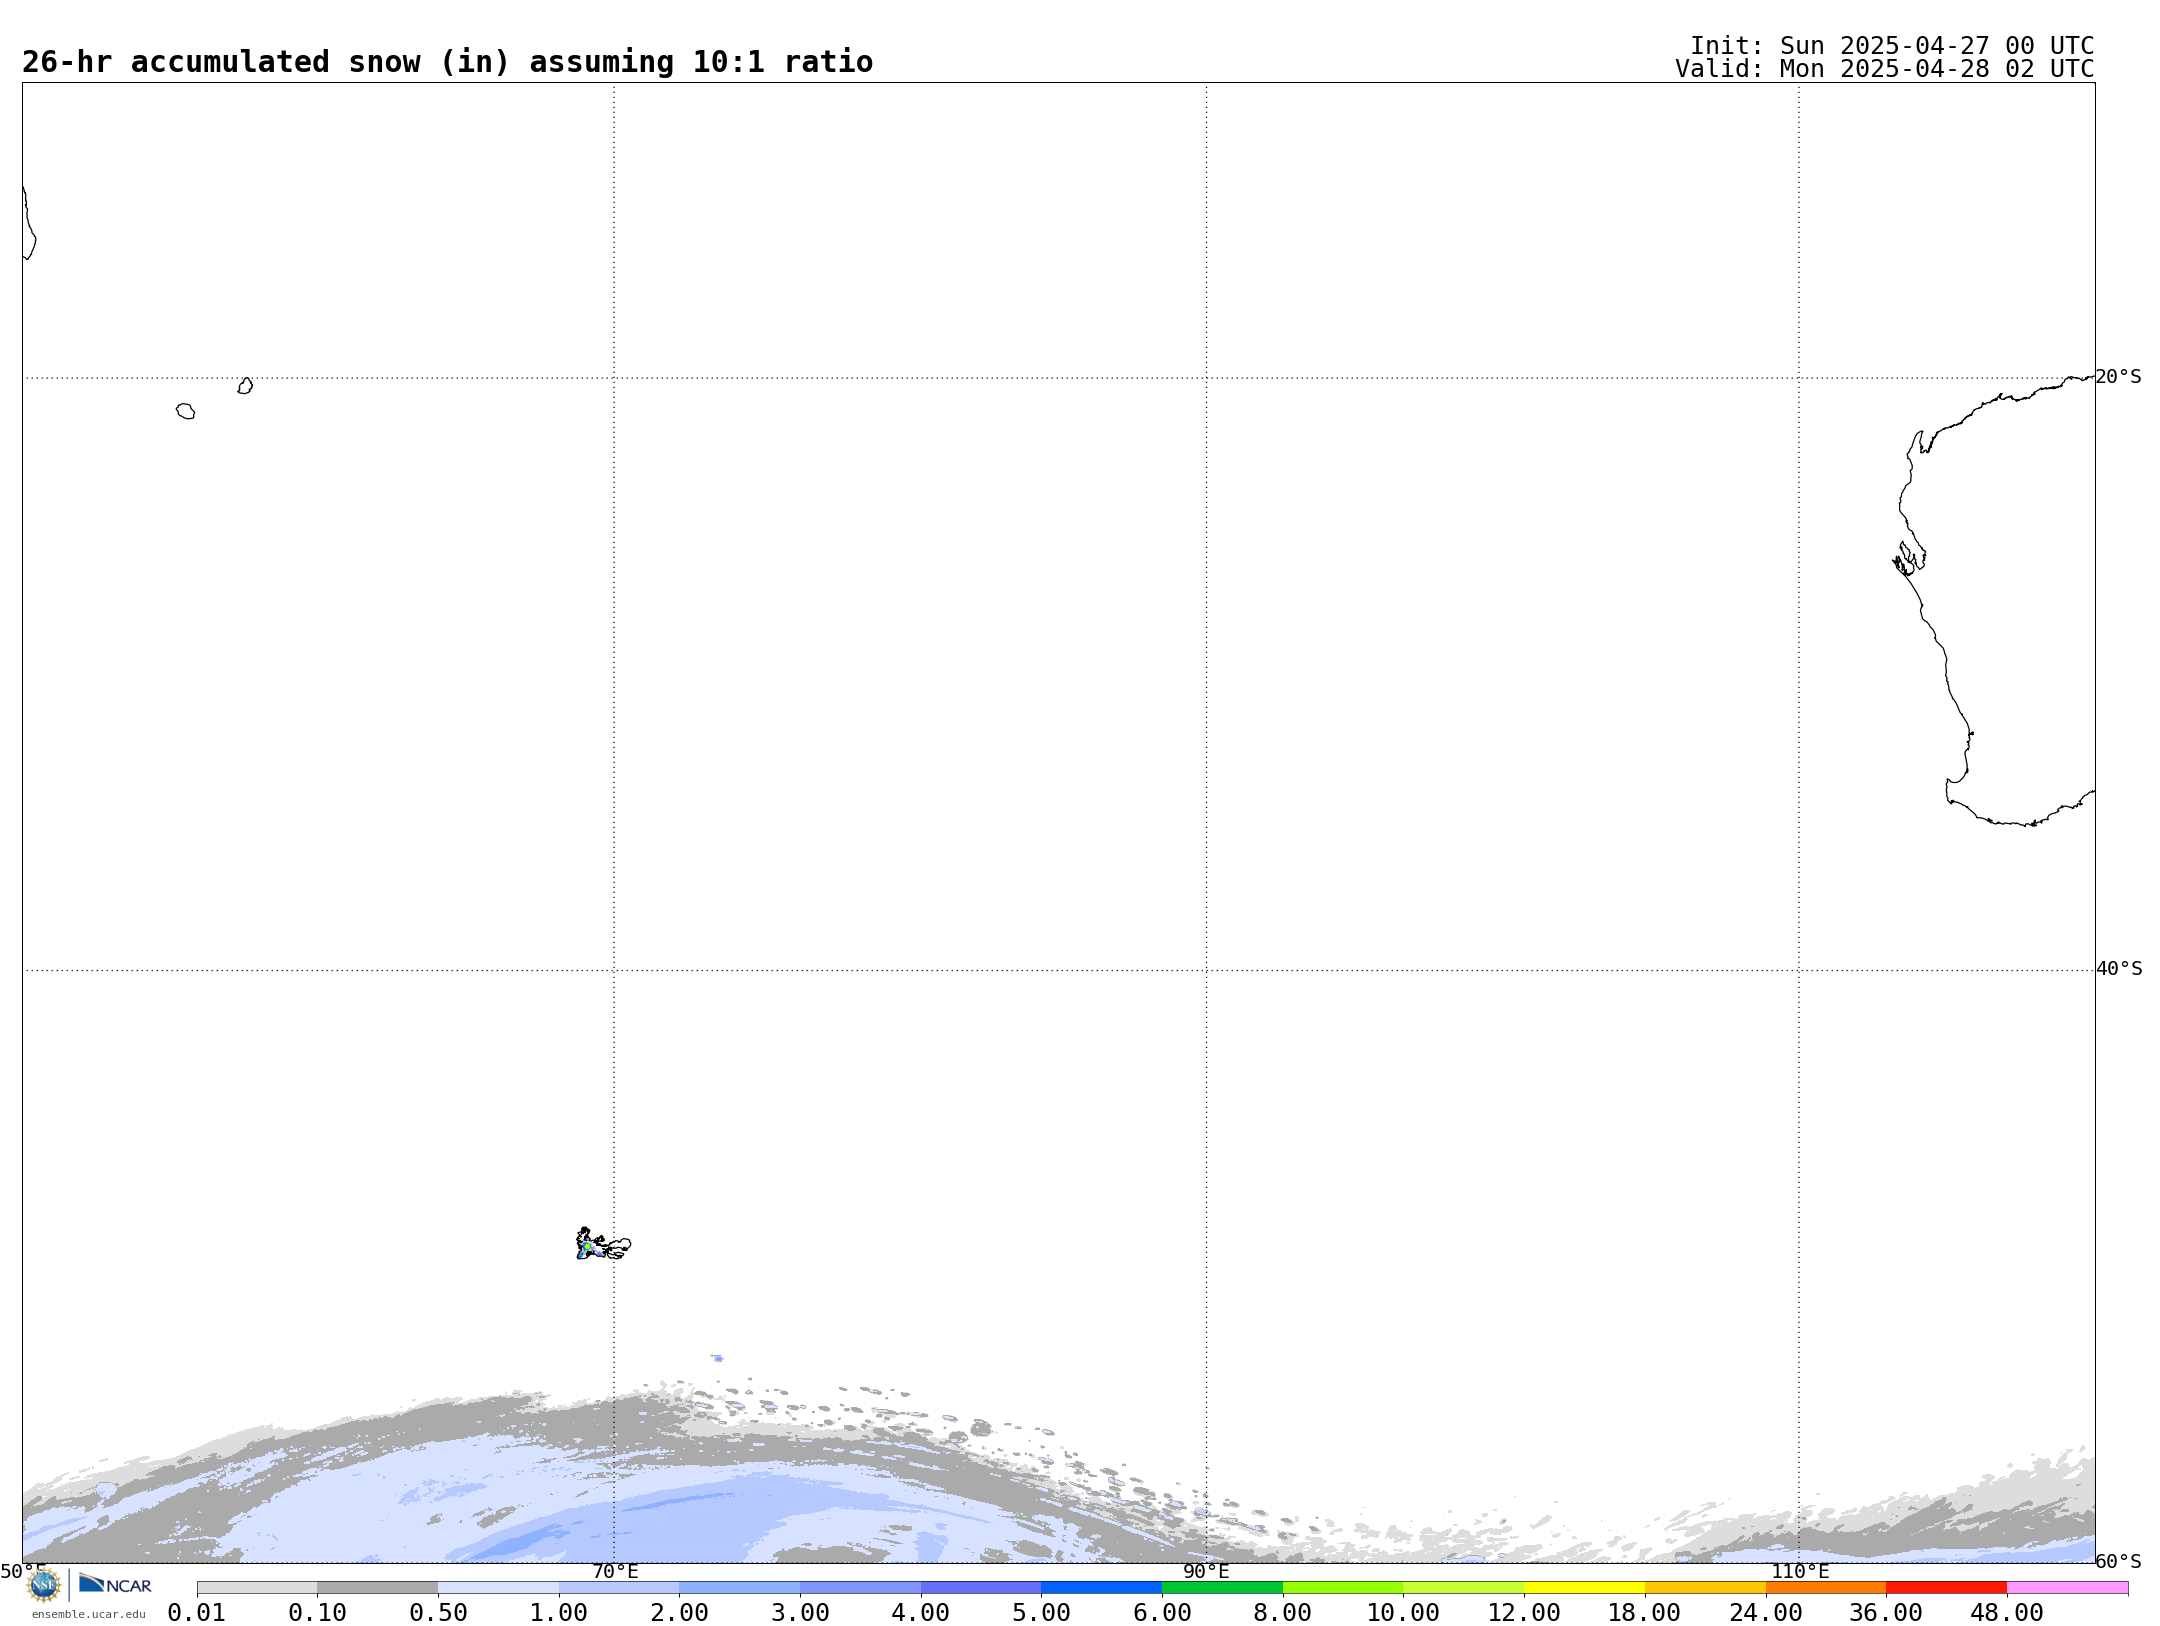Select the light gray 0.01–0.10 legend swatch

pos(257,1588)
